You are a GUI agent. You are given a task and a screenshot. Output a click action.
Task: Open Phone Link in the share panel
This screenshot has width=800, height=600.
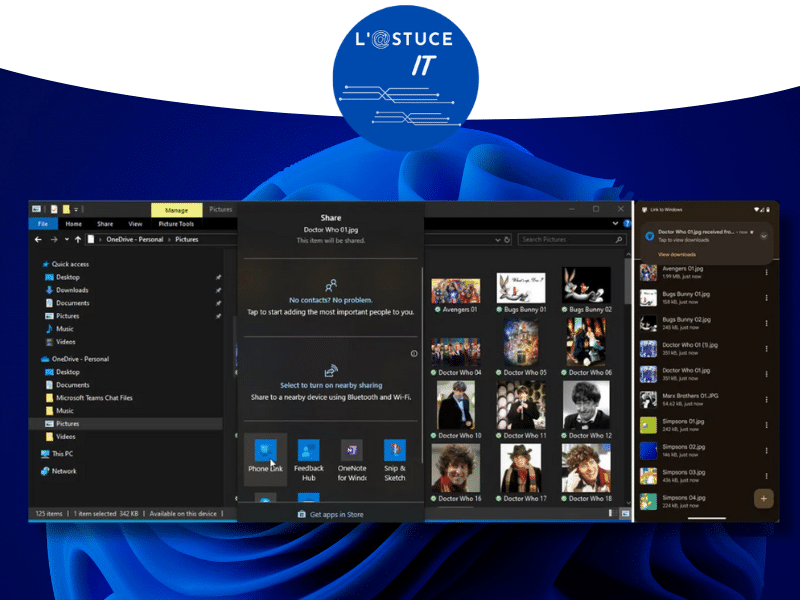point(265,459)
